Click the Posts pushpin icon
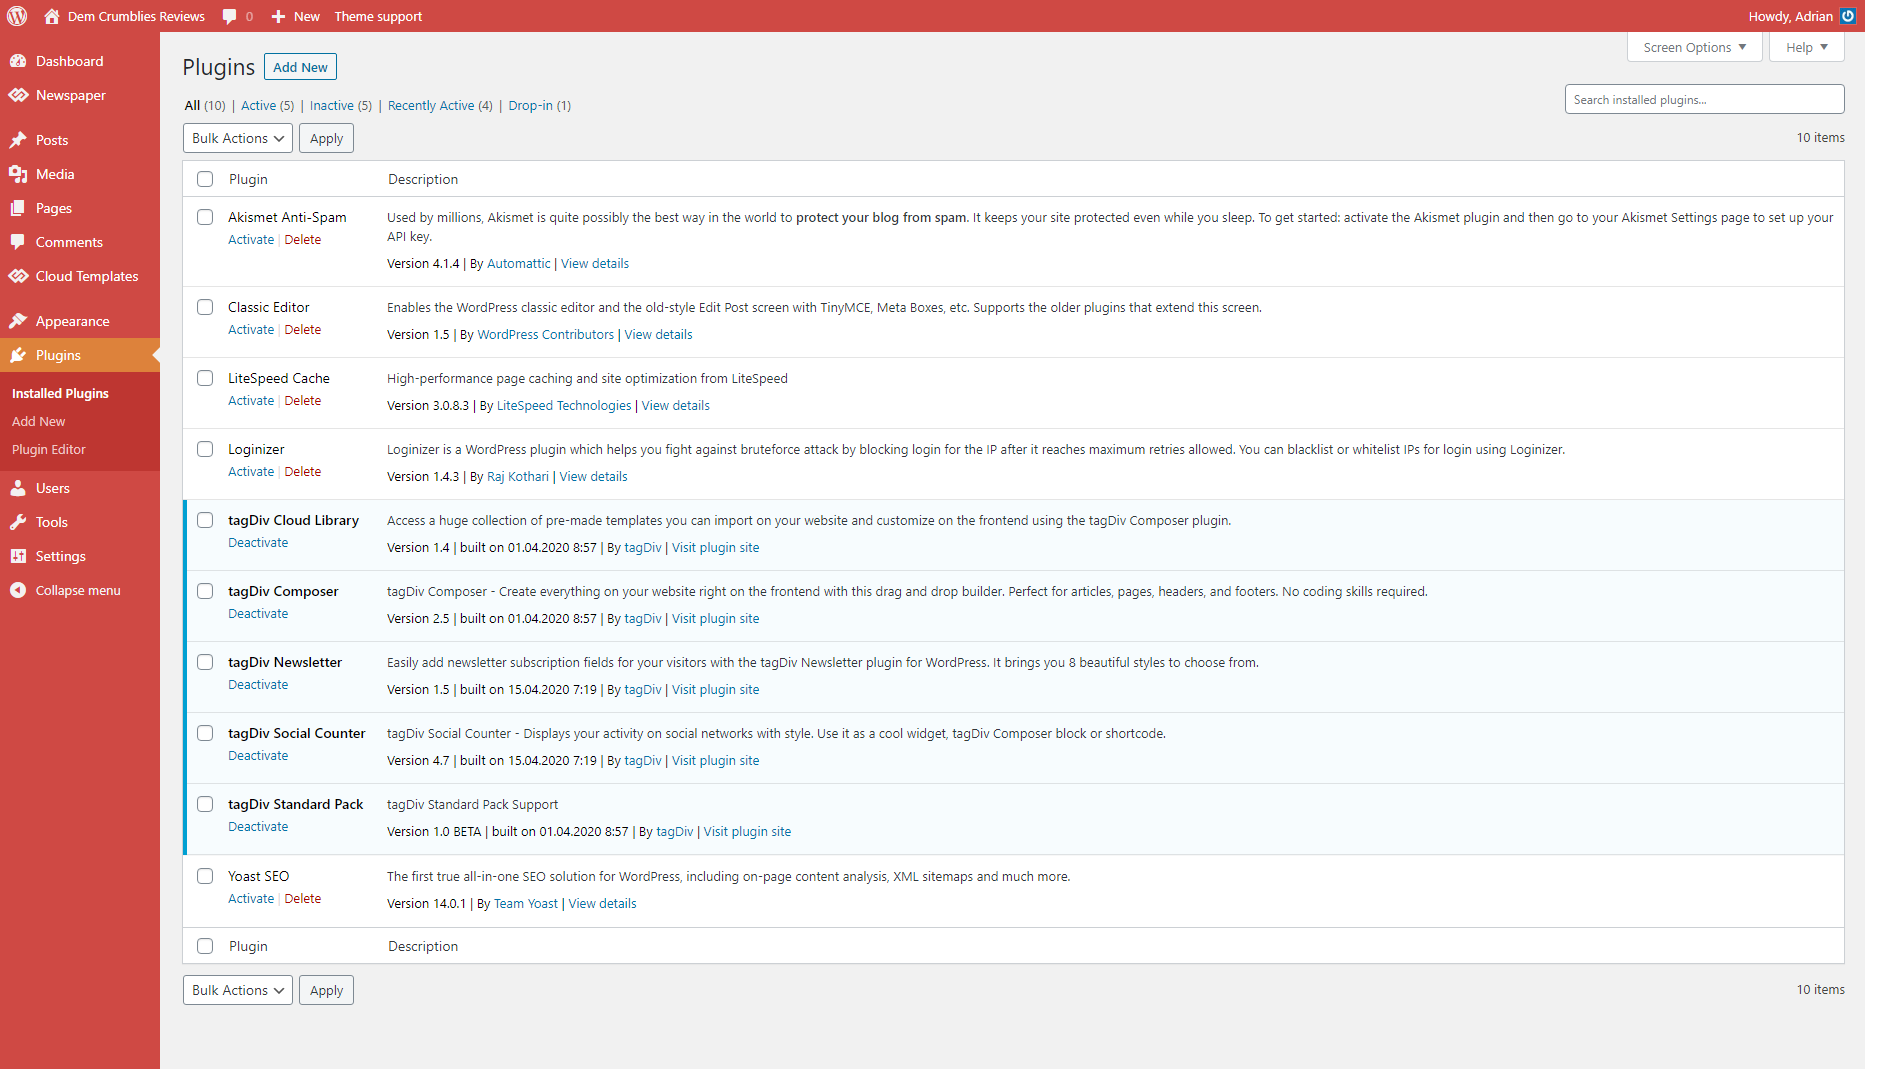The image size is (1880, 1069). (18, 140)
